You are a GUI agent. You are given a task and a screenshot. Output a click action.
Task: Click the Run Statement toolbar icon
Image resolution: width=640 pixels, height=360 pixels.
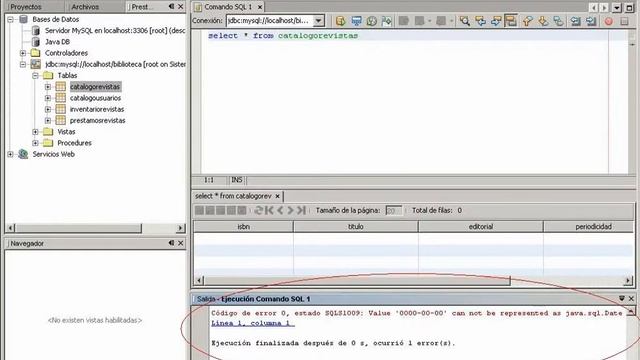pyautogui.click(x=356, y=21)
